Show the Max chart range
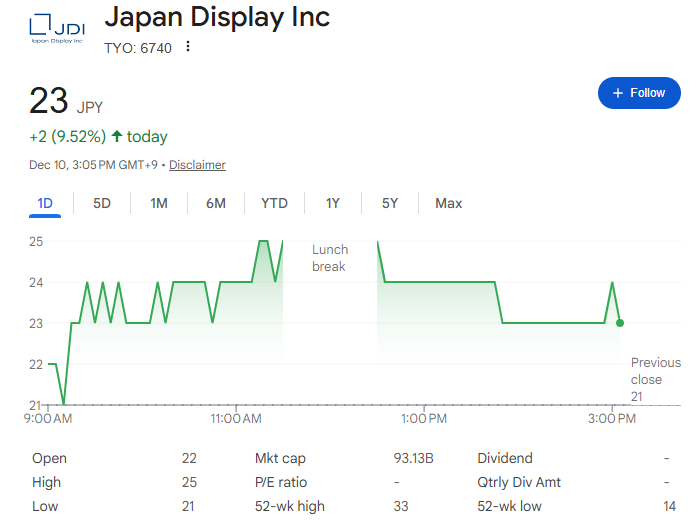 click(x=448, y=203)
